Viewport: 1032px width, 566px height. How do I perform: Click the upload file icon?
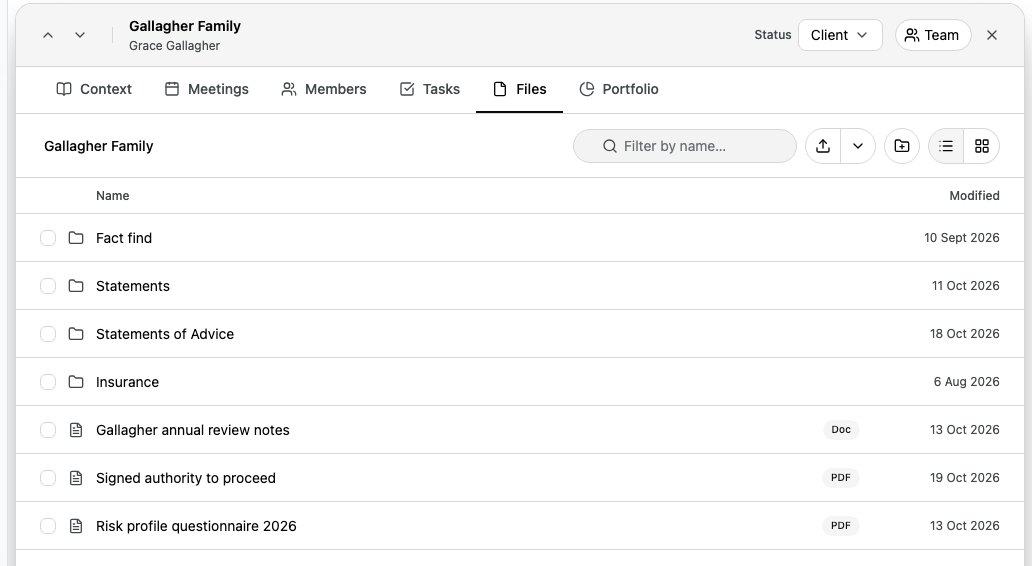823,146
